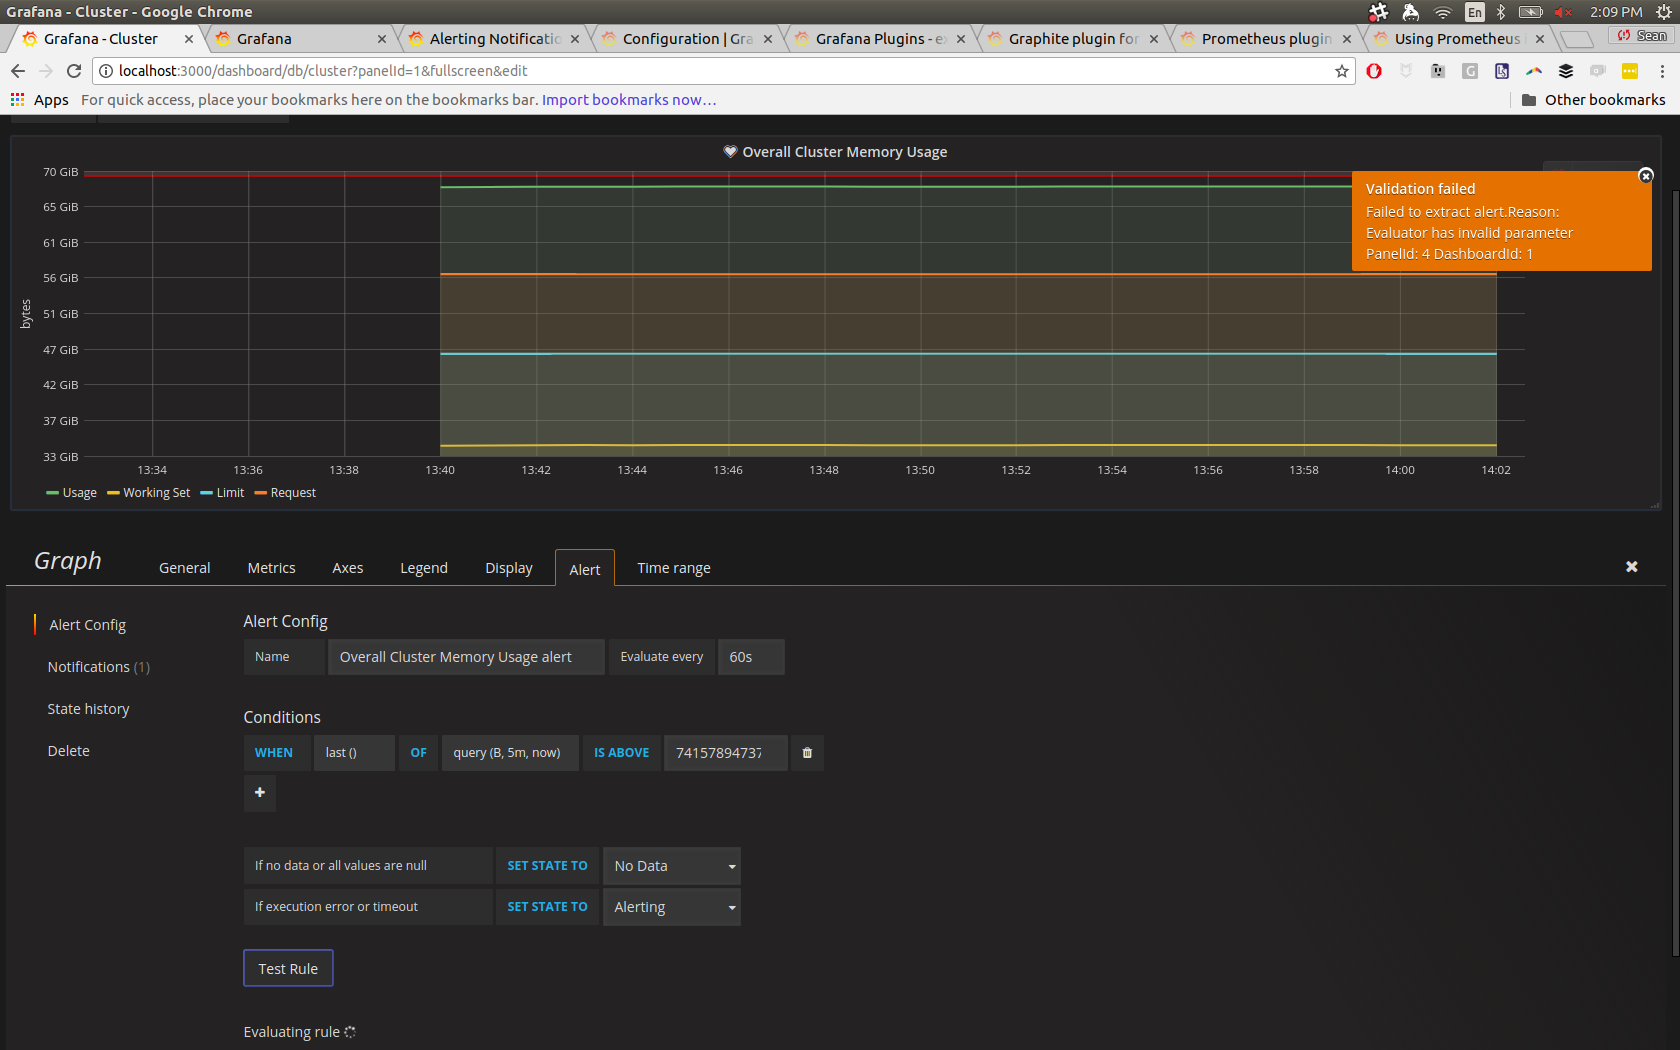The image size is (1680, 1050).
Task: Toggle Request series in legend
Action: [x=285, y=493]
